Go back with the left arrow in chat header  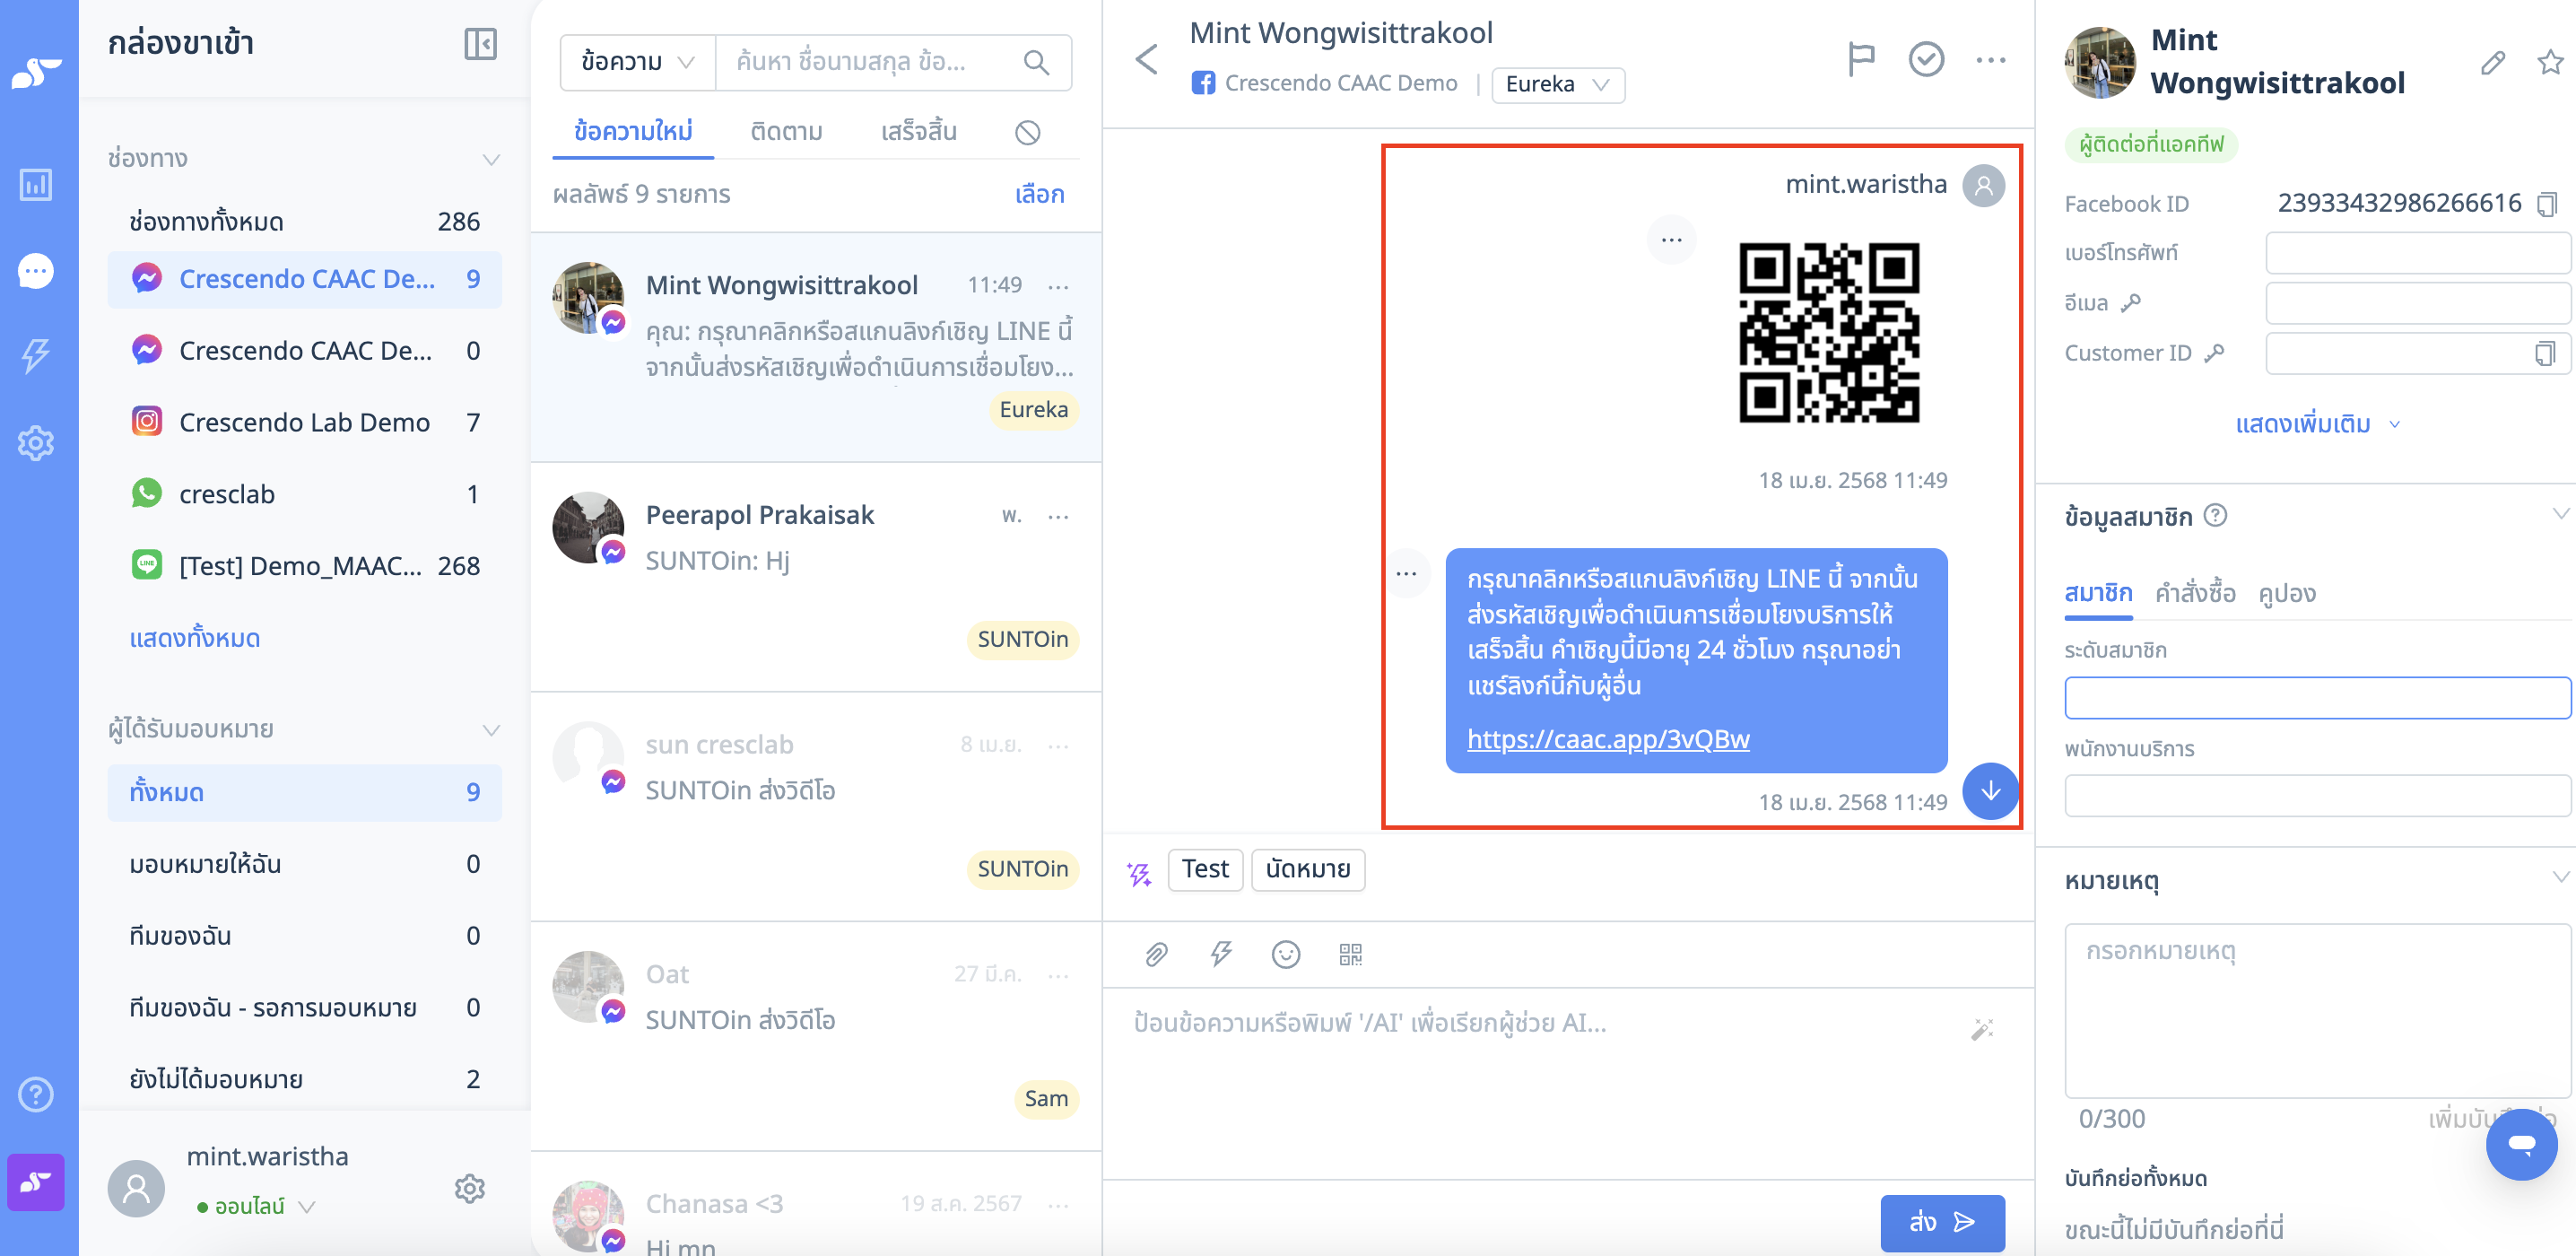(x=1146, y=59)
